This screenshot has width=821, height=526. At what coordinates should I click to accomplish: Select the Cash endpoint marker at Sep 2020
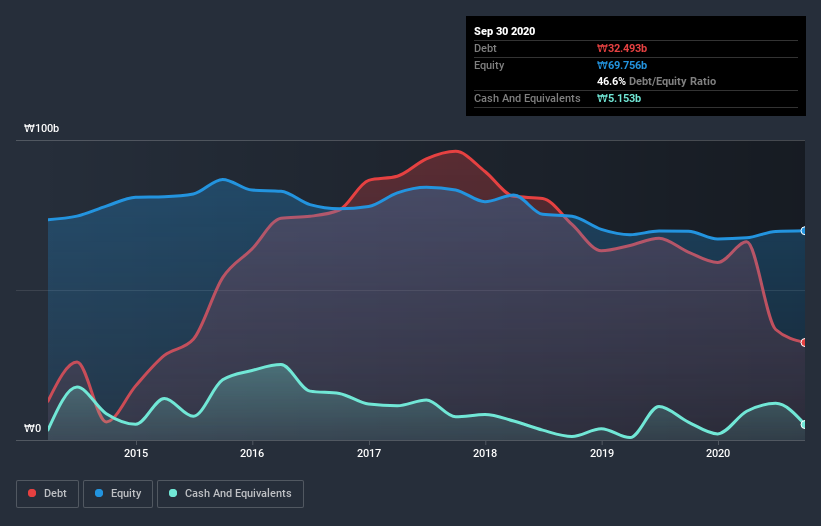click(803, 424)
